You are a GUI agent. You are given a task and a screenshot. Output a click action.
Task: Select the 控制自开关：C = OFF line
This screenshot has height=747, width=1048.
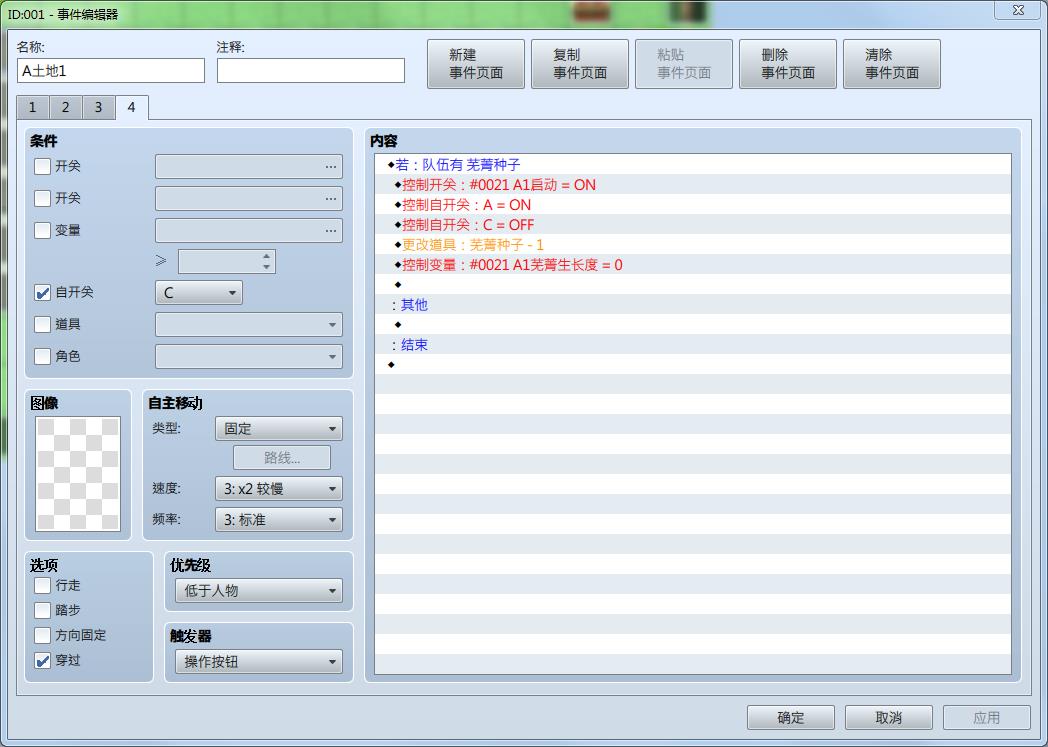pyautogui.click(x=692, y=225)
